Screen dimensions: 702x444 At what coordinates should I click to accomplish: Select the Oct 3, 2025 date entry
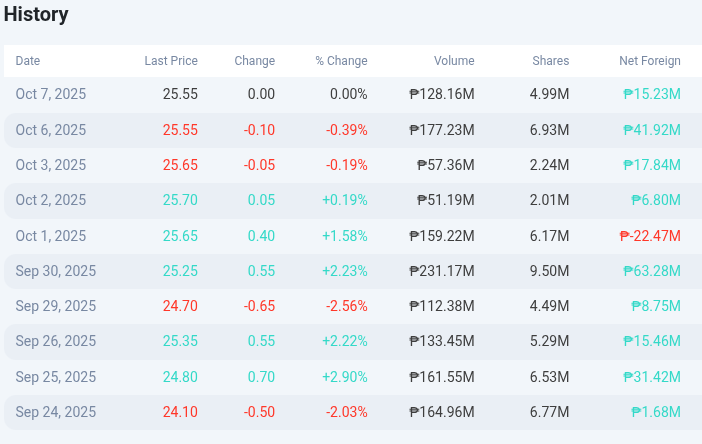click(x=51, y=165)
